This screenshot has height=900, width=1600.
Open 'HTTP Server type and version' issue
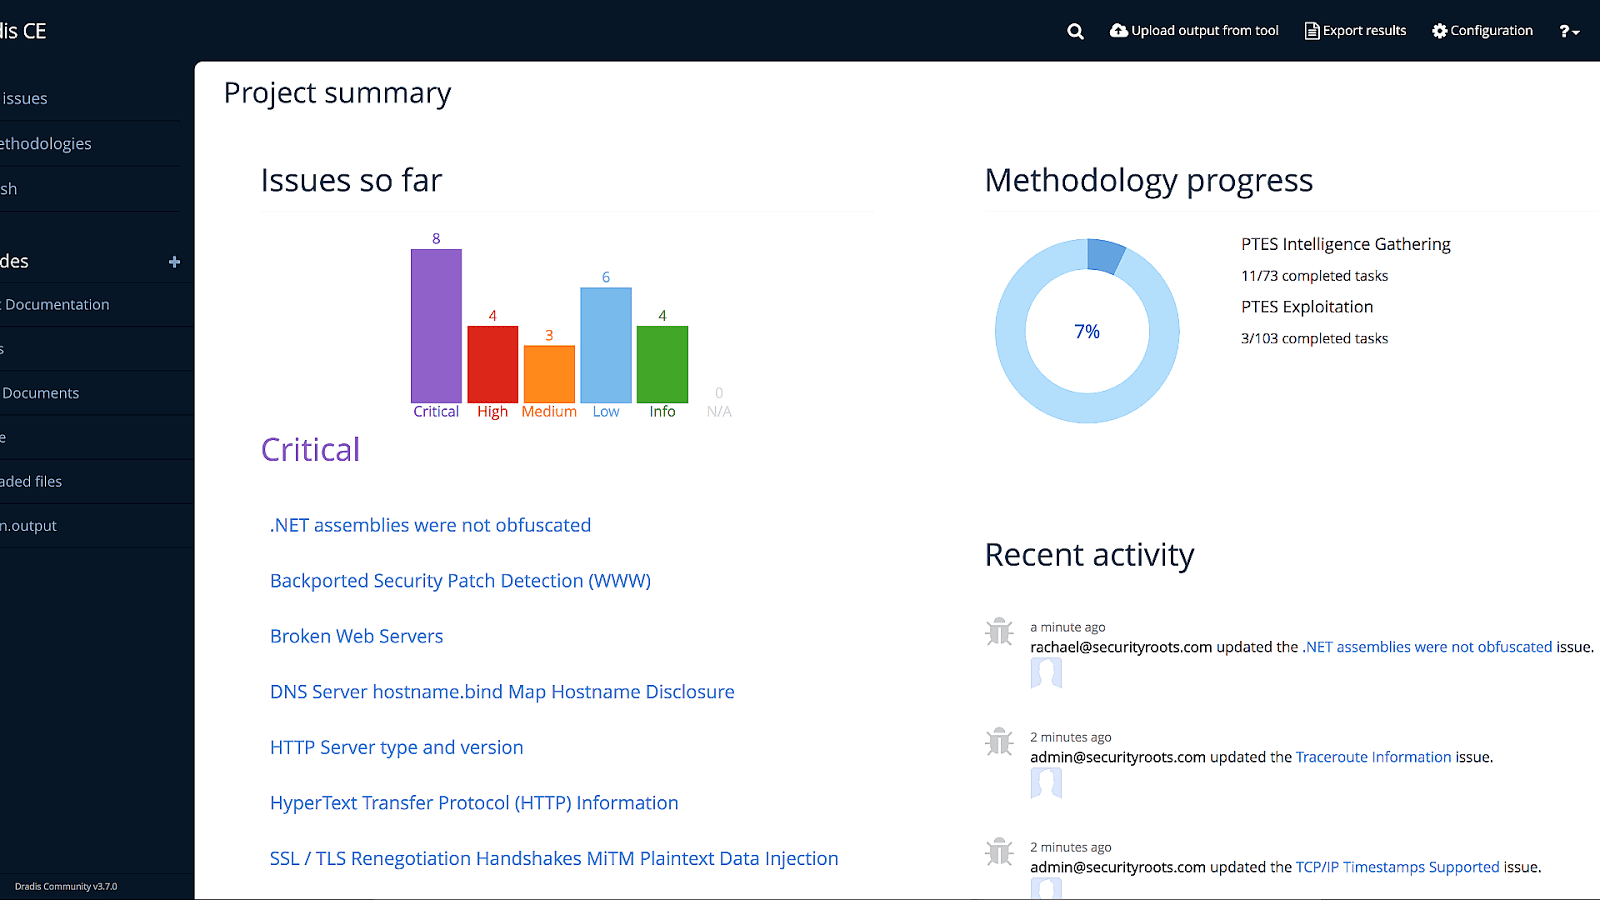pyautogui.click(x=396, y=747)
